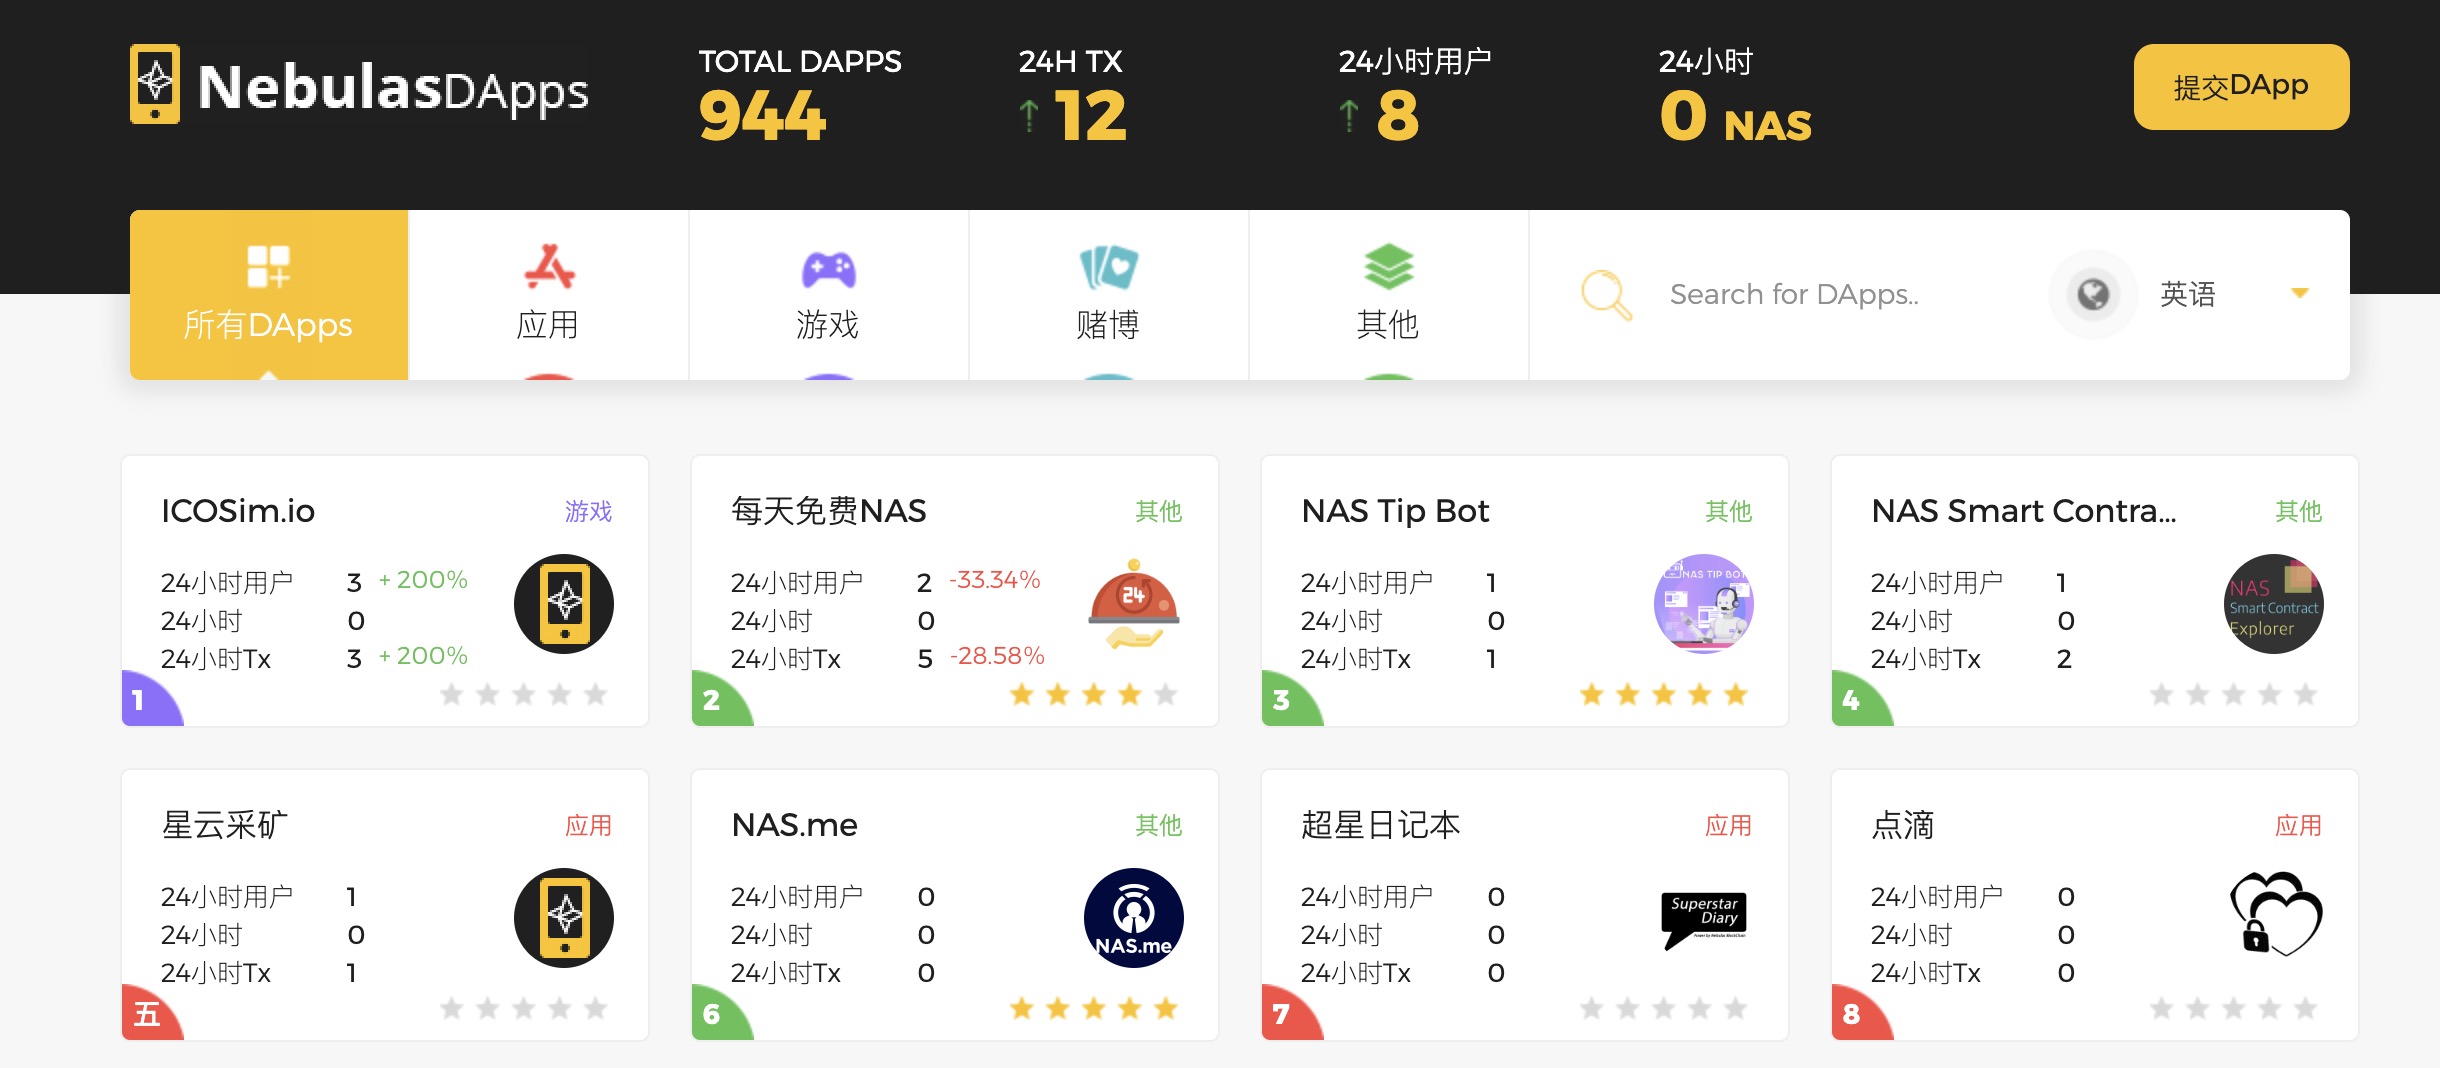Click the 应用 tag on 星云采矿
Image resolution: width=2440 pixels, height=1068 pixels.
click(x=588, y=826)
